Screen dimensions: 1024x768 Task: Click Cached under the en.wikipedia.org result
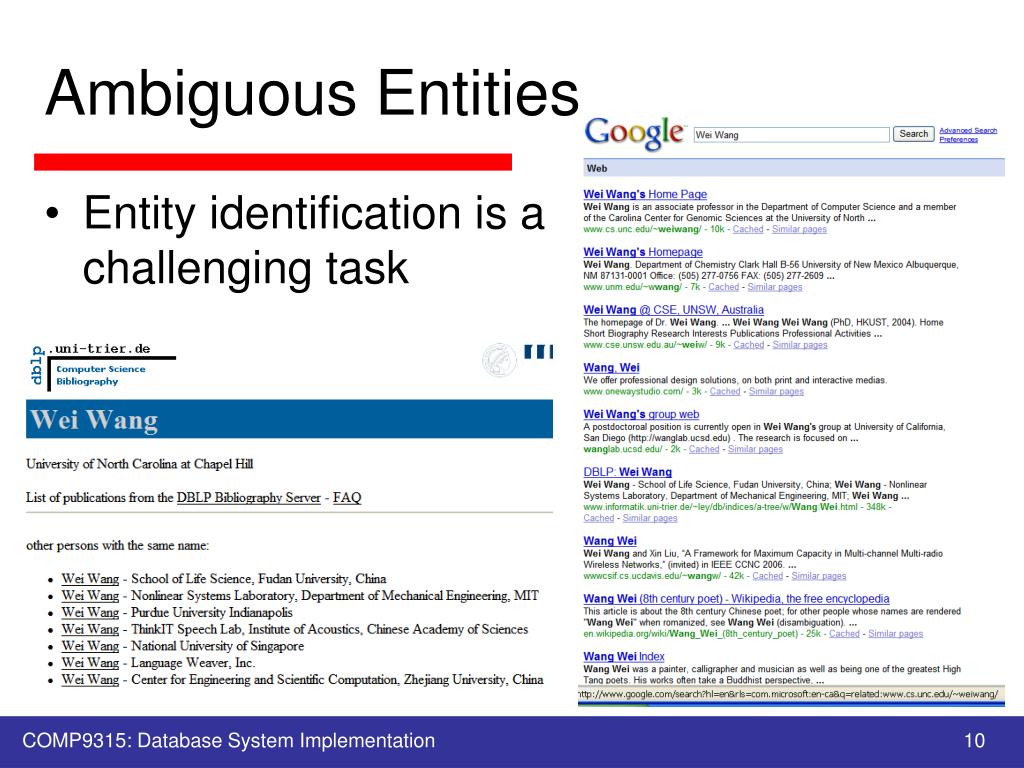[x=844, y=633]
